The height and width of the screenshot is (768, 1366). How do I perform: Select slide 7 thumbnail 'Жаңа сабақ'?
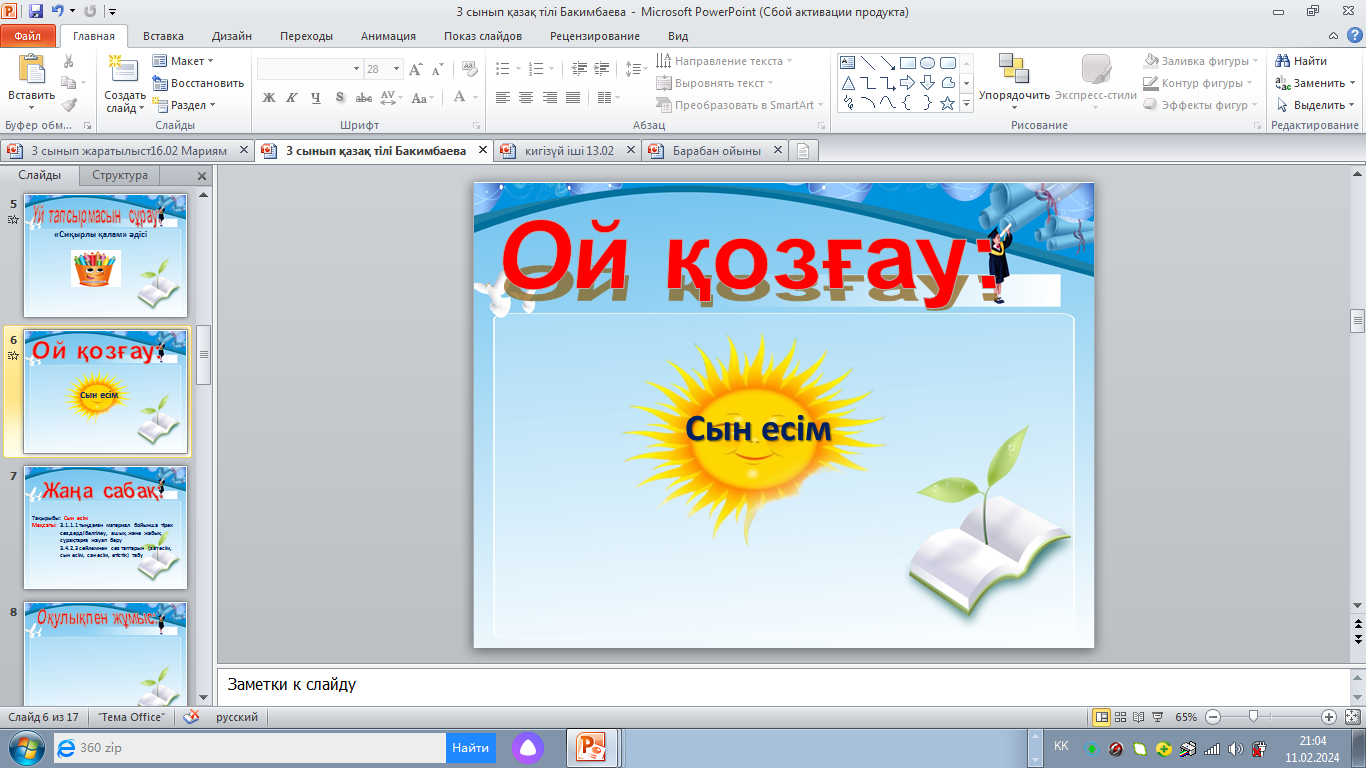coord(105,527)
